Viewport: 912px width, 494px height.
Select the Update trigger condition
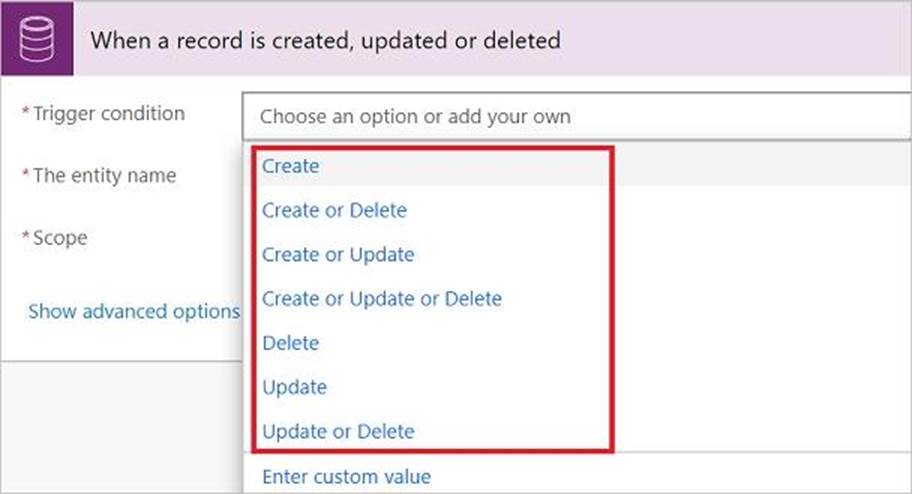click(294, 386)
